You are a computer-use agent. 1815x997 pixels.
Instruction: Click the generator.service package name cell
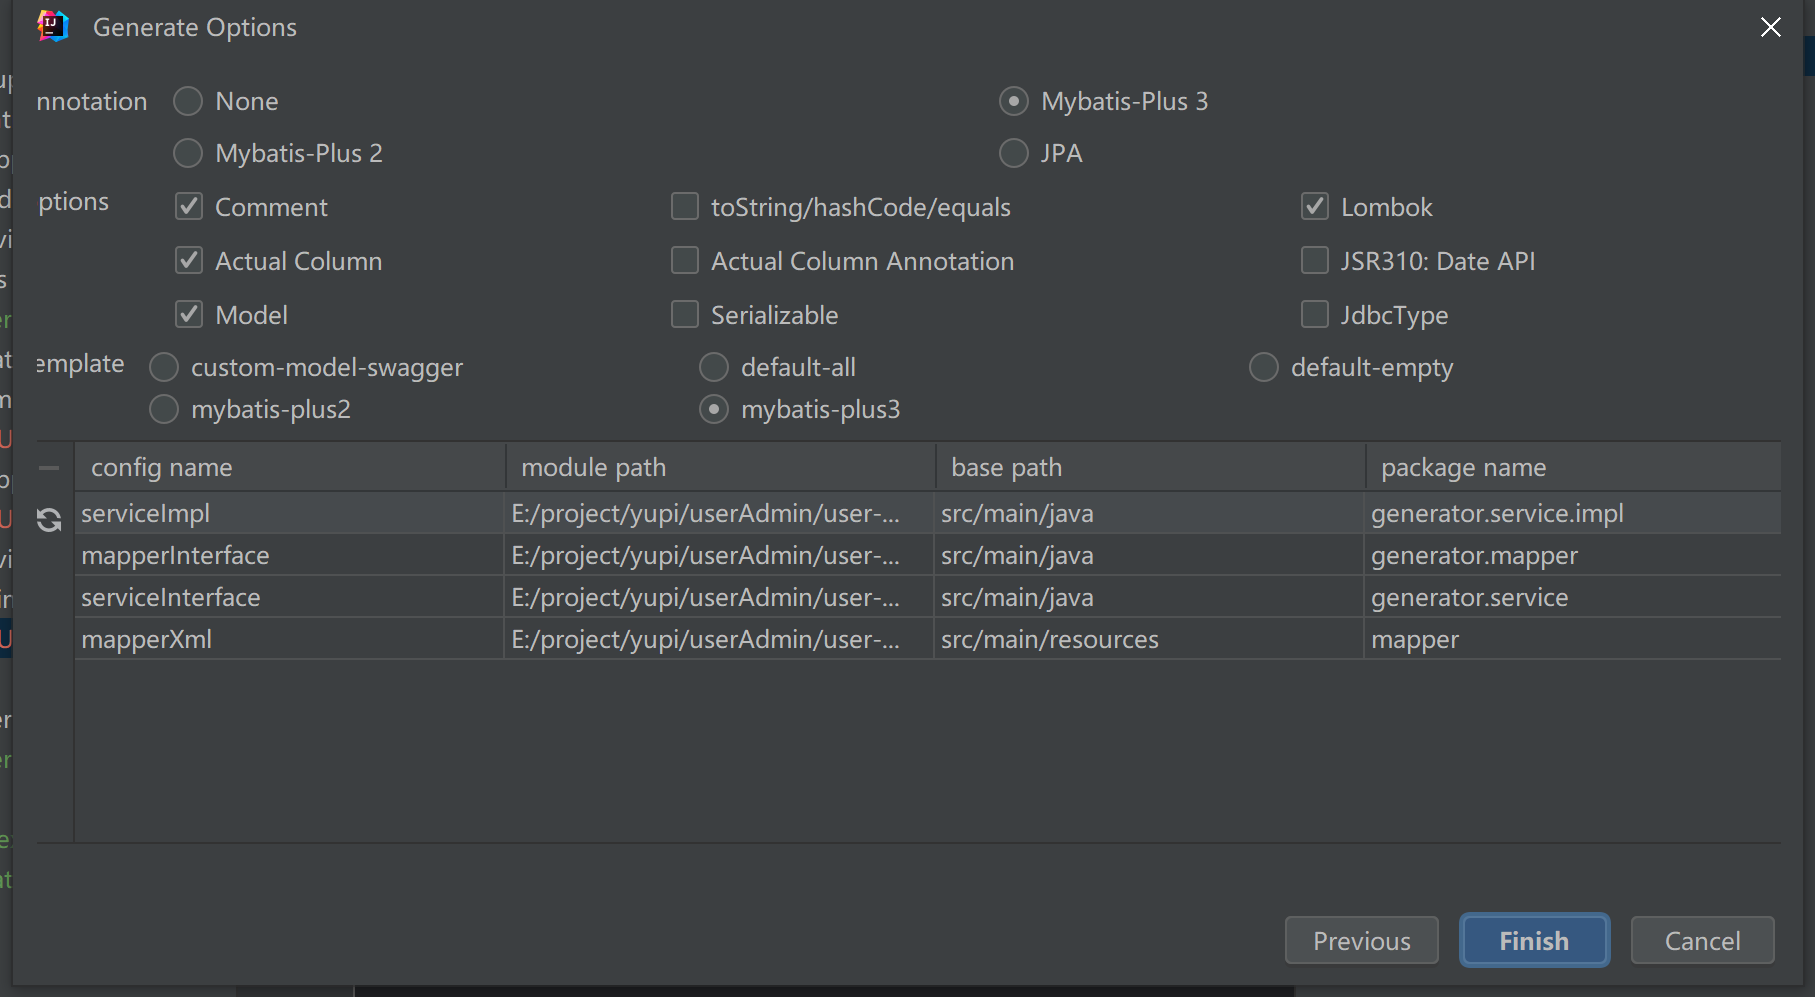(1572, 597)
